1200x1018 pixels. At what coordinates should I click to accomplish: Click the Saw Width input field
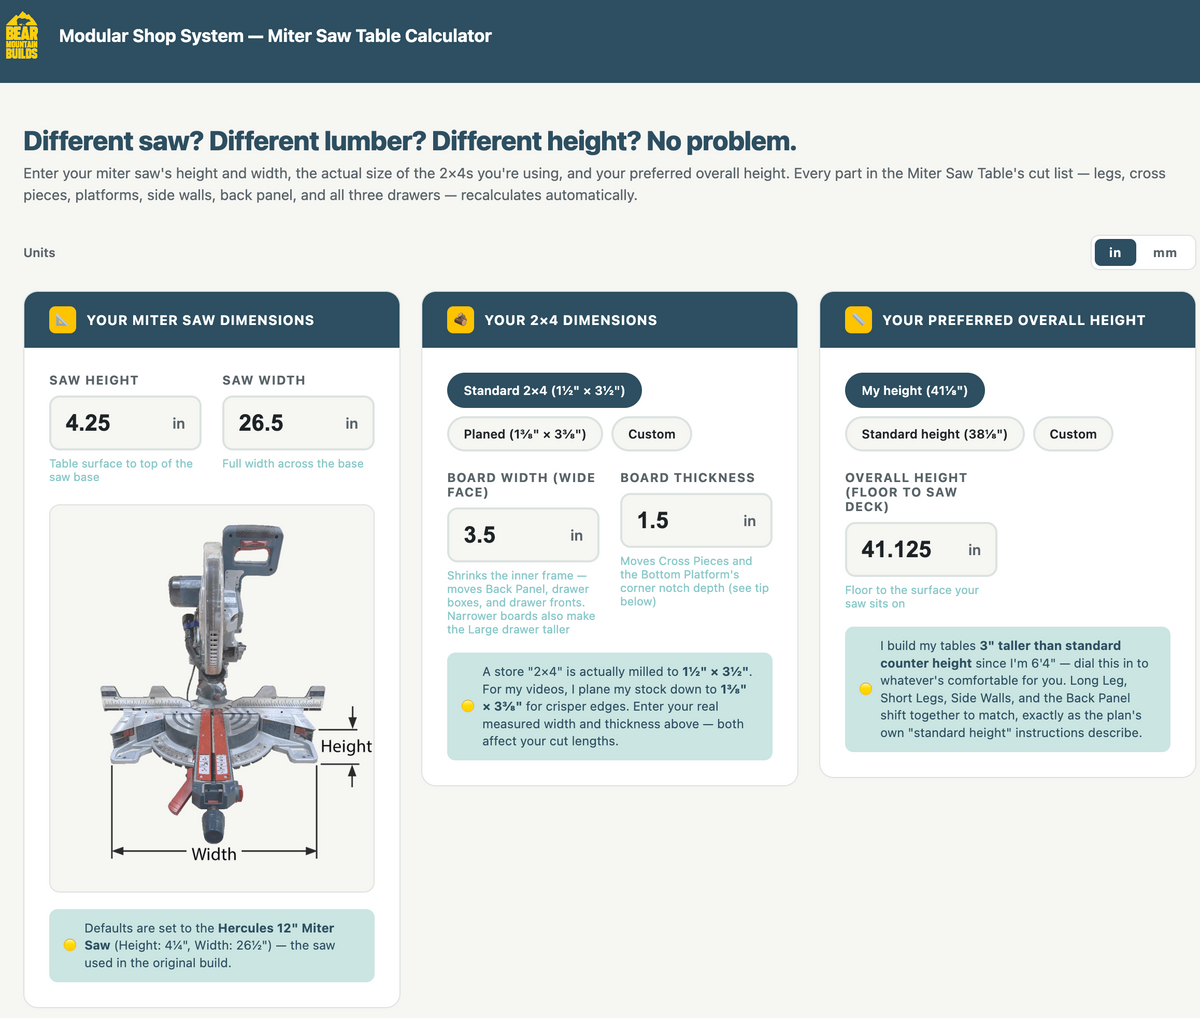pyautogui.click(x=298, y=423)
